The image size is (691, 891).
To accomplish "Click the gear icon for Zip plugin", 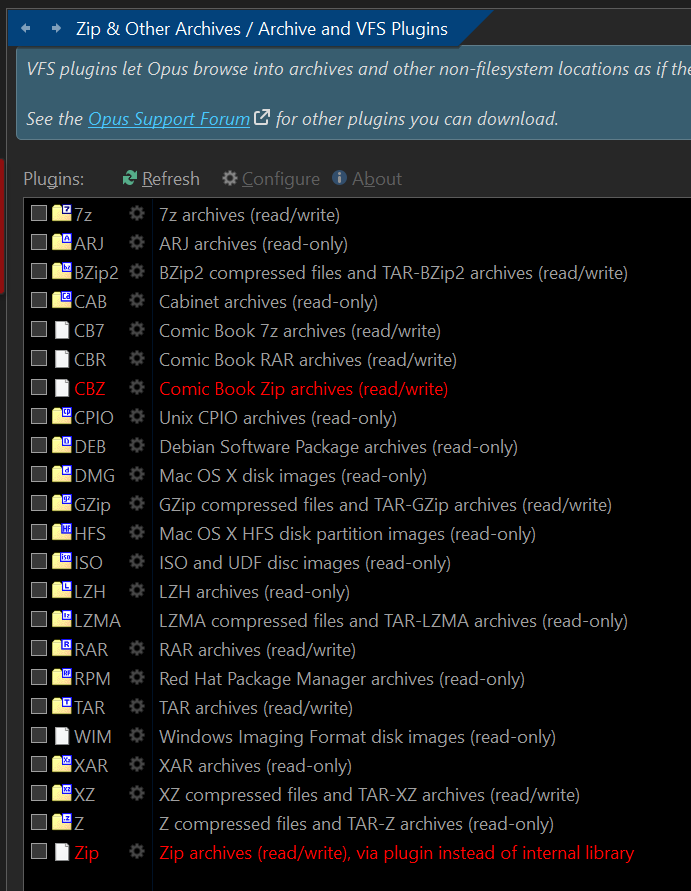I will coord(137,853).
